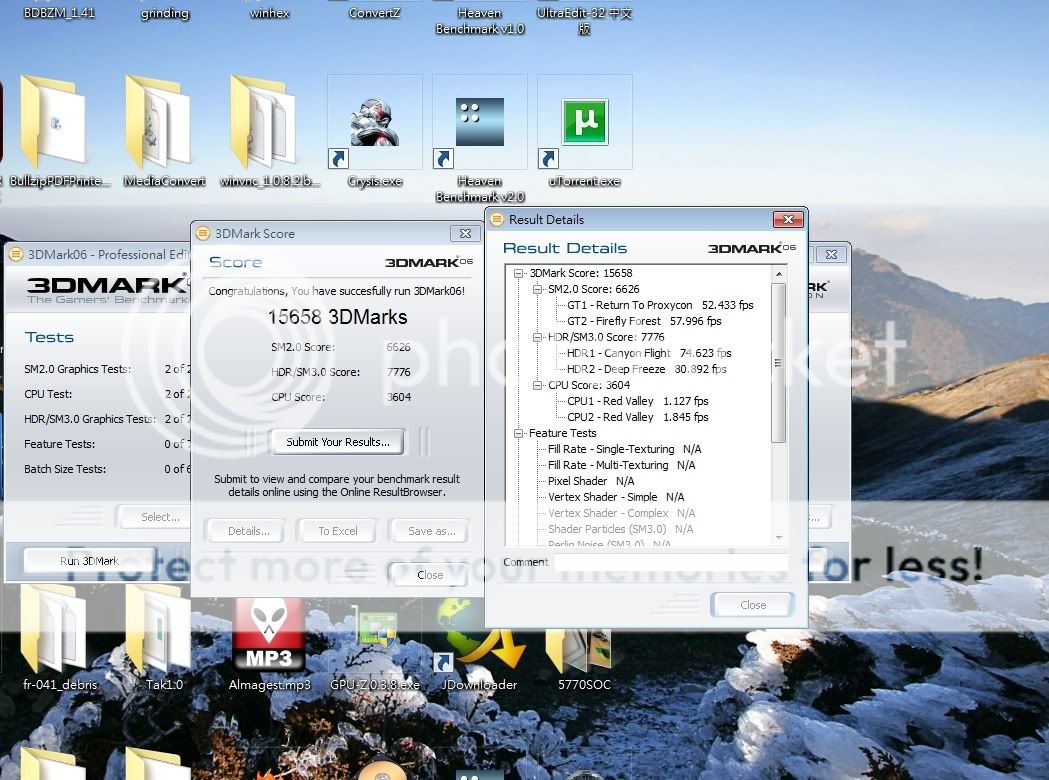
Task: Collapse the CPU Score tree node
Action: 537,385
